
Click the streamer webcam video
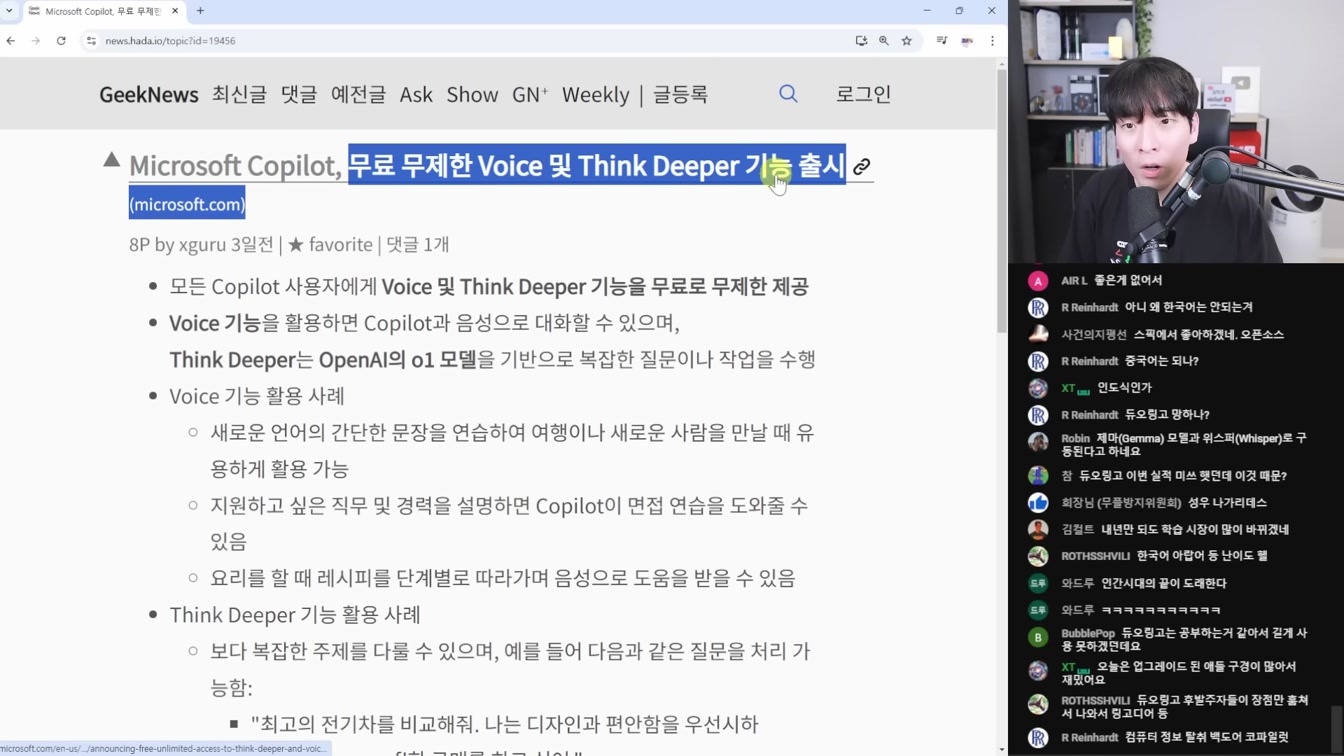(x=1176, y=131)
